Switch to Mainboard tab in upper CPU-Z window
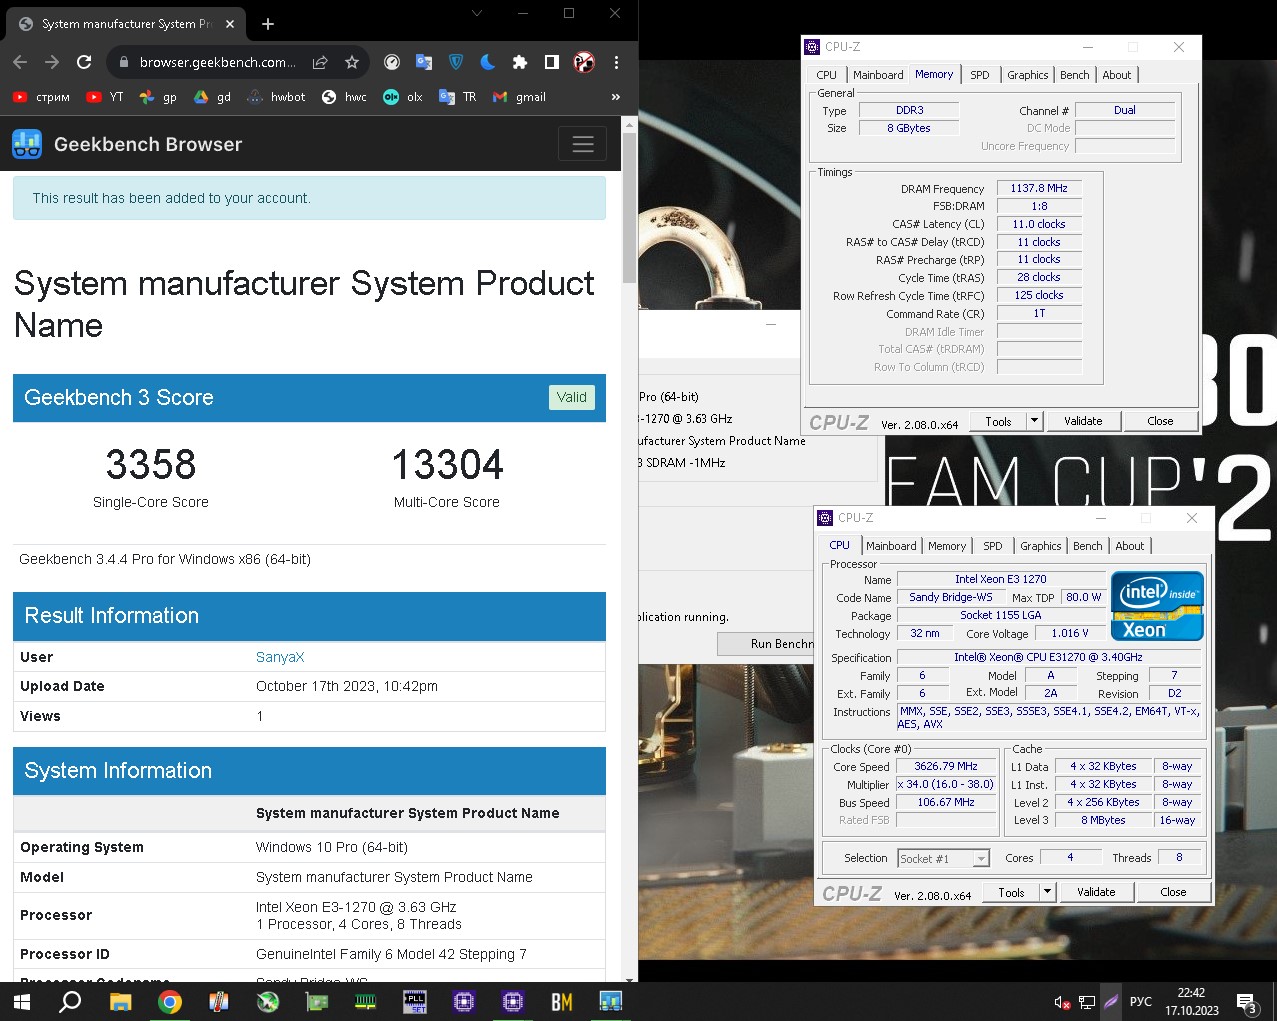The width and height of the screenshot is (1277, 1021). coord(878,75)
